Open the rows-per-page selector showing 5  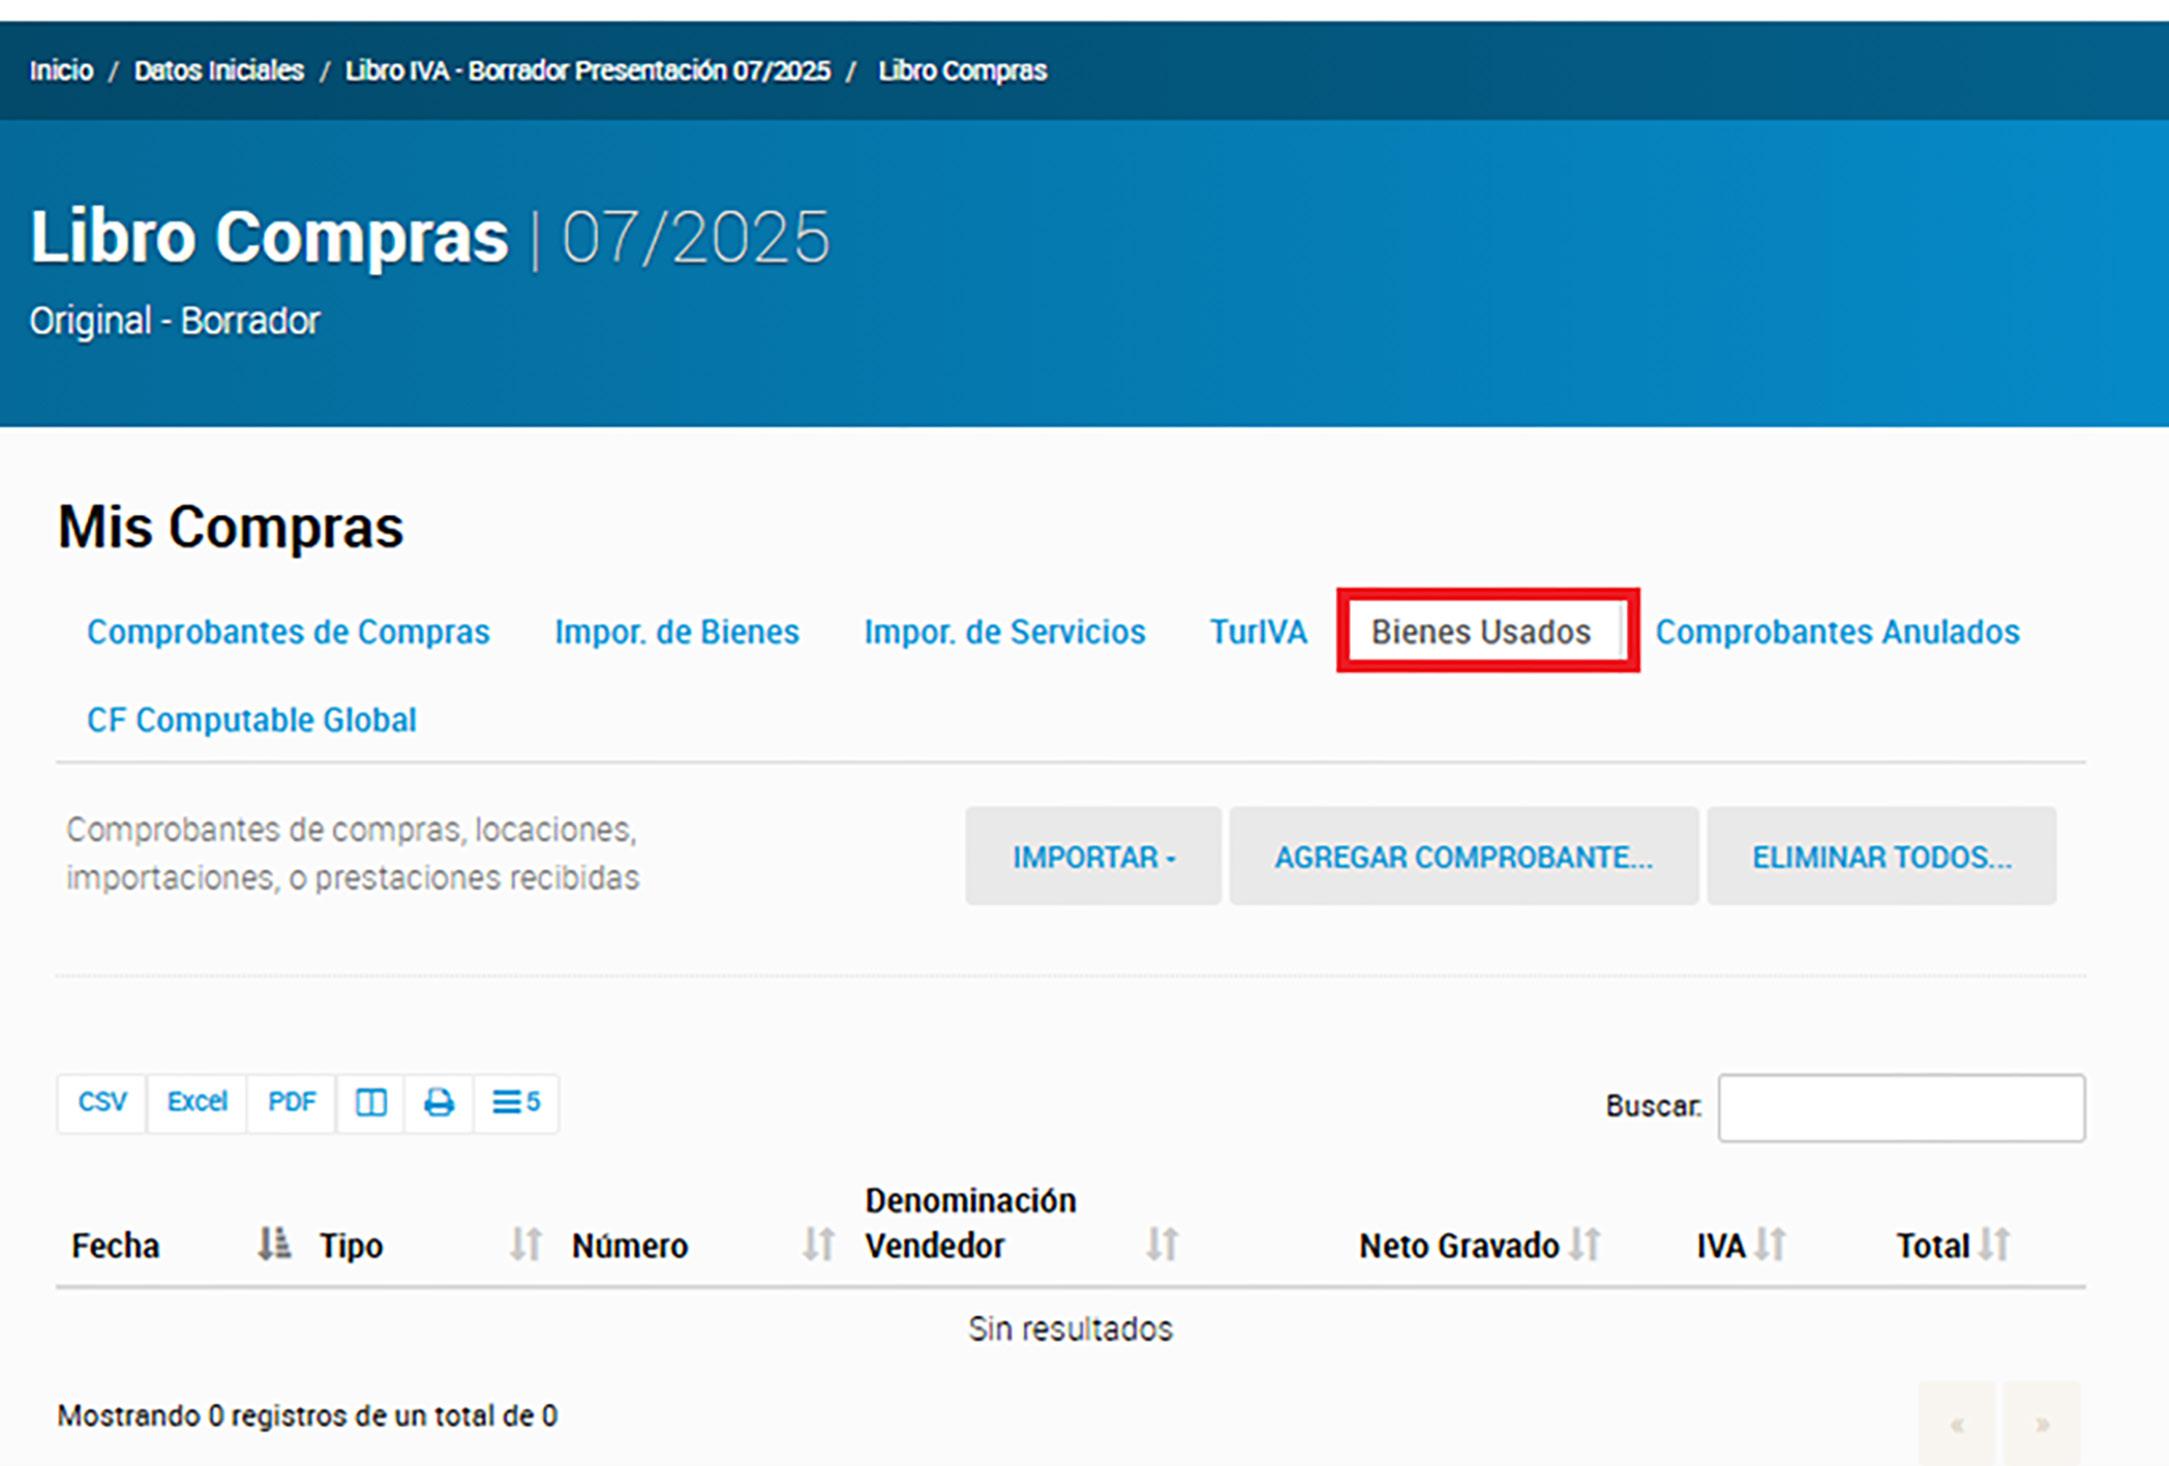coord(516,1103)
